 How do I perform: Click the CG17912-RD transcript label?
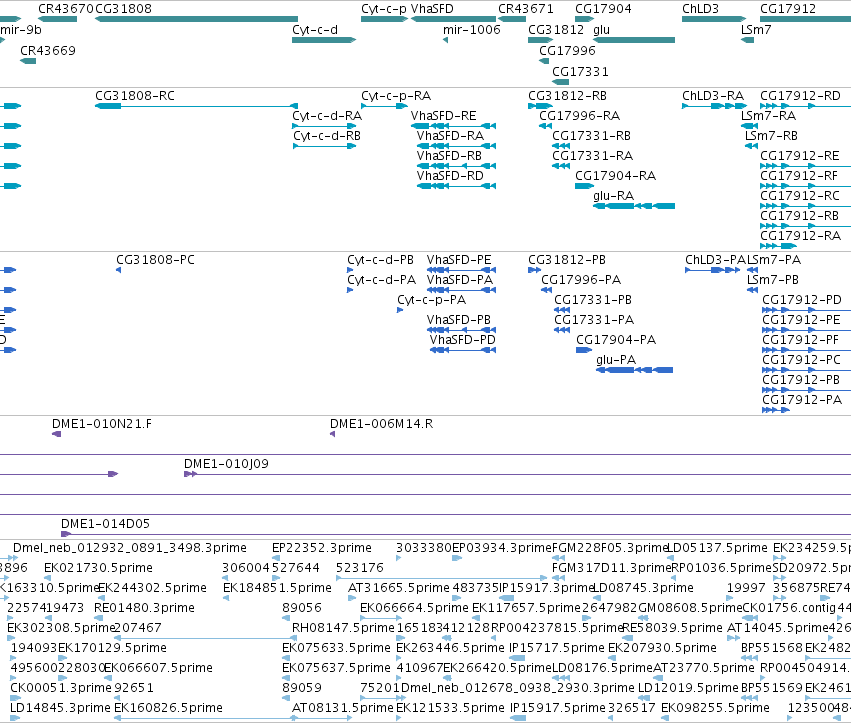[x=800, y=96]
